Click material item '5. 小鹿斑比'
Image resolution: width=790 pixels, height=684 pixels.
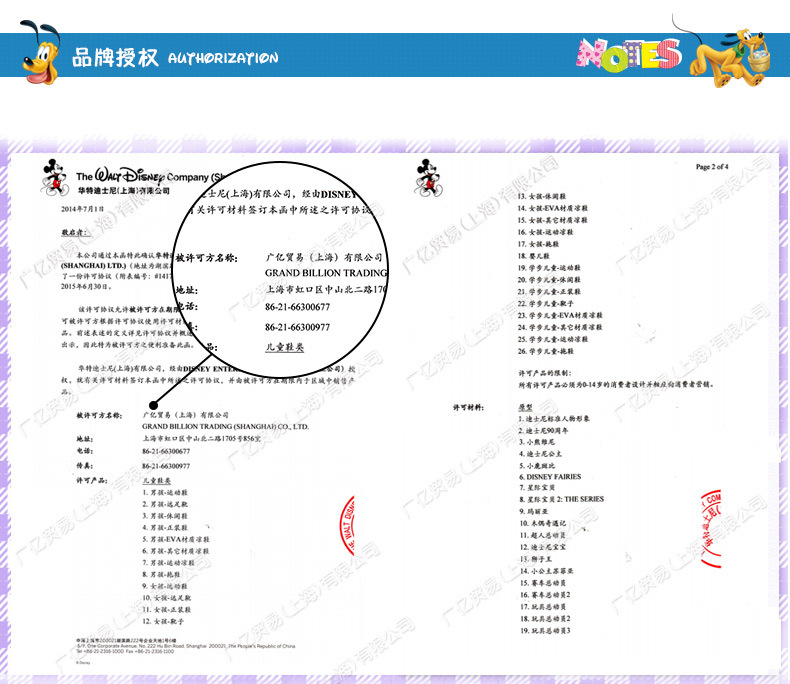coord(537,466)
